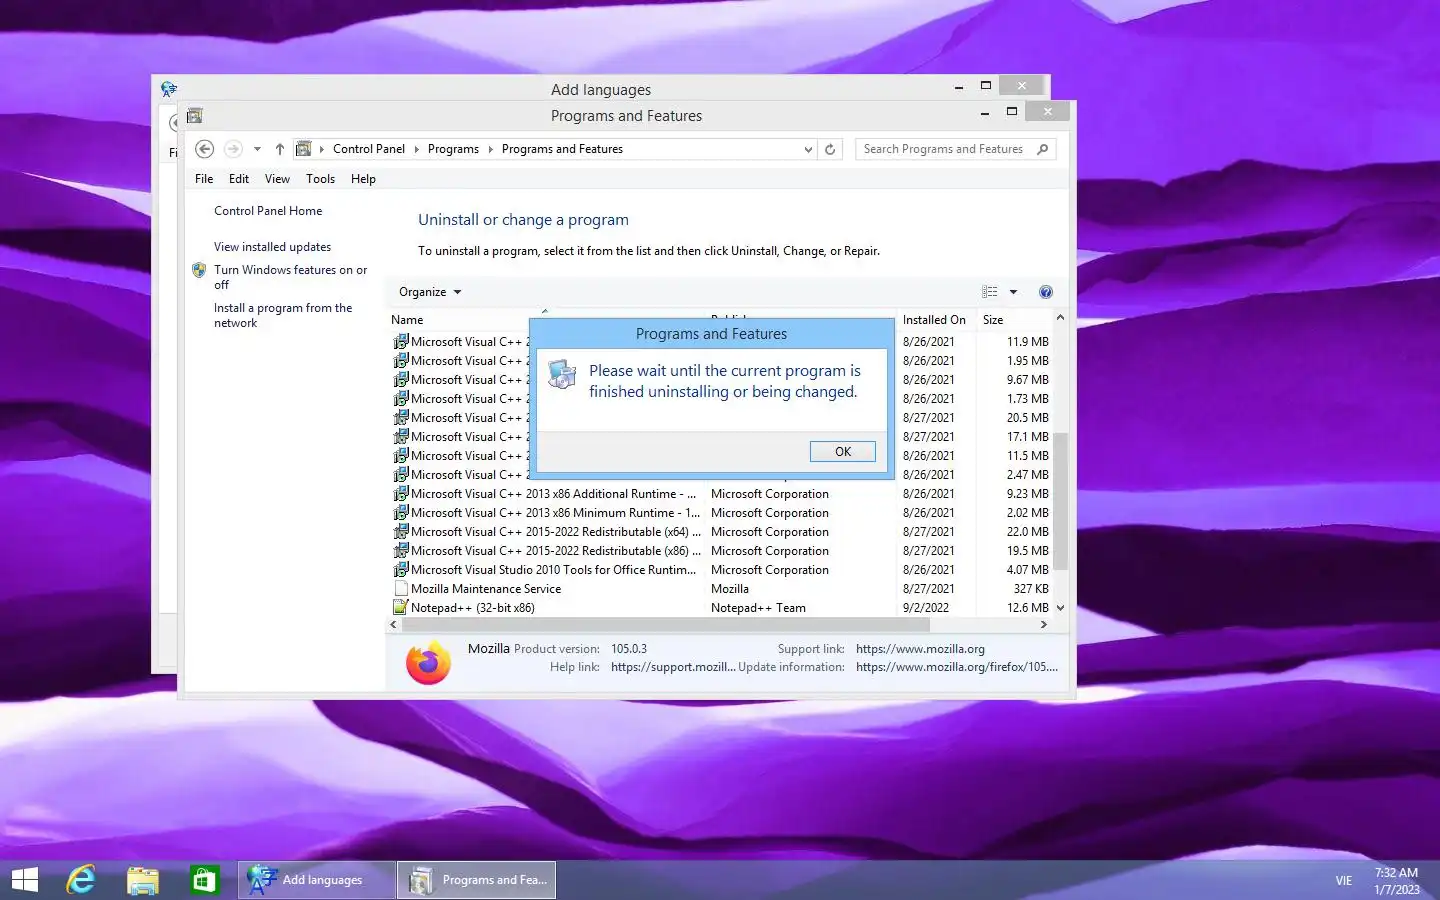Select the 327 KB size cell
1440x900 pixels.
1031,589
